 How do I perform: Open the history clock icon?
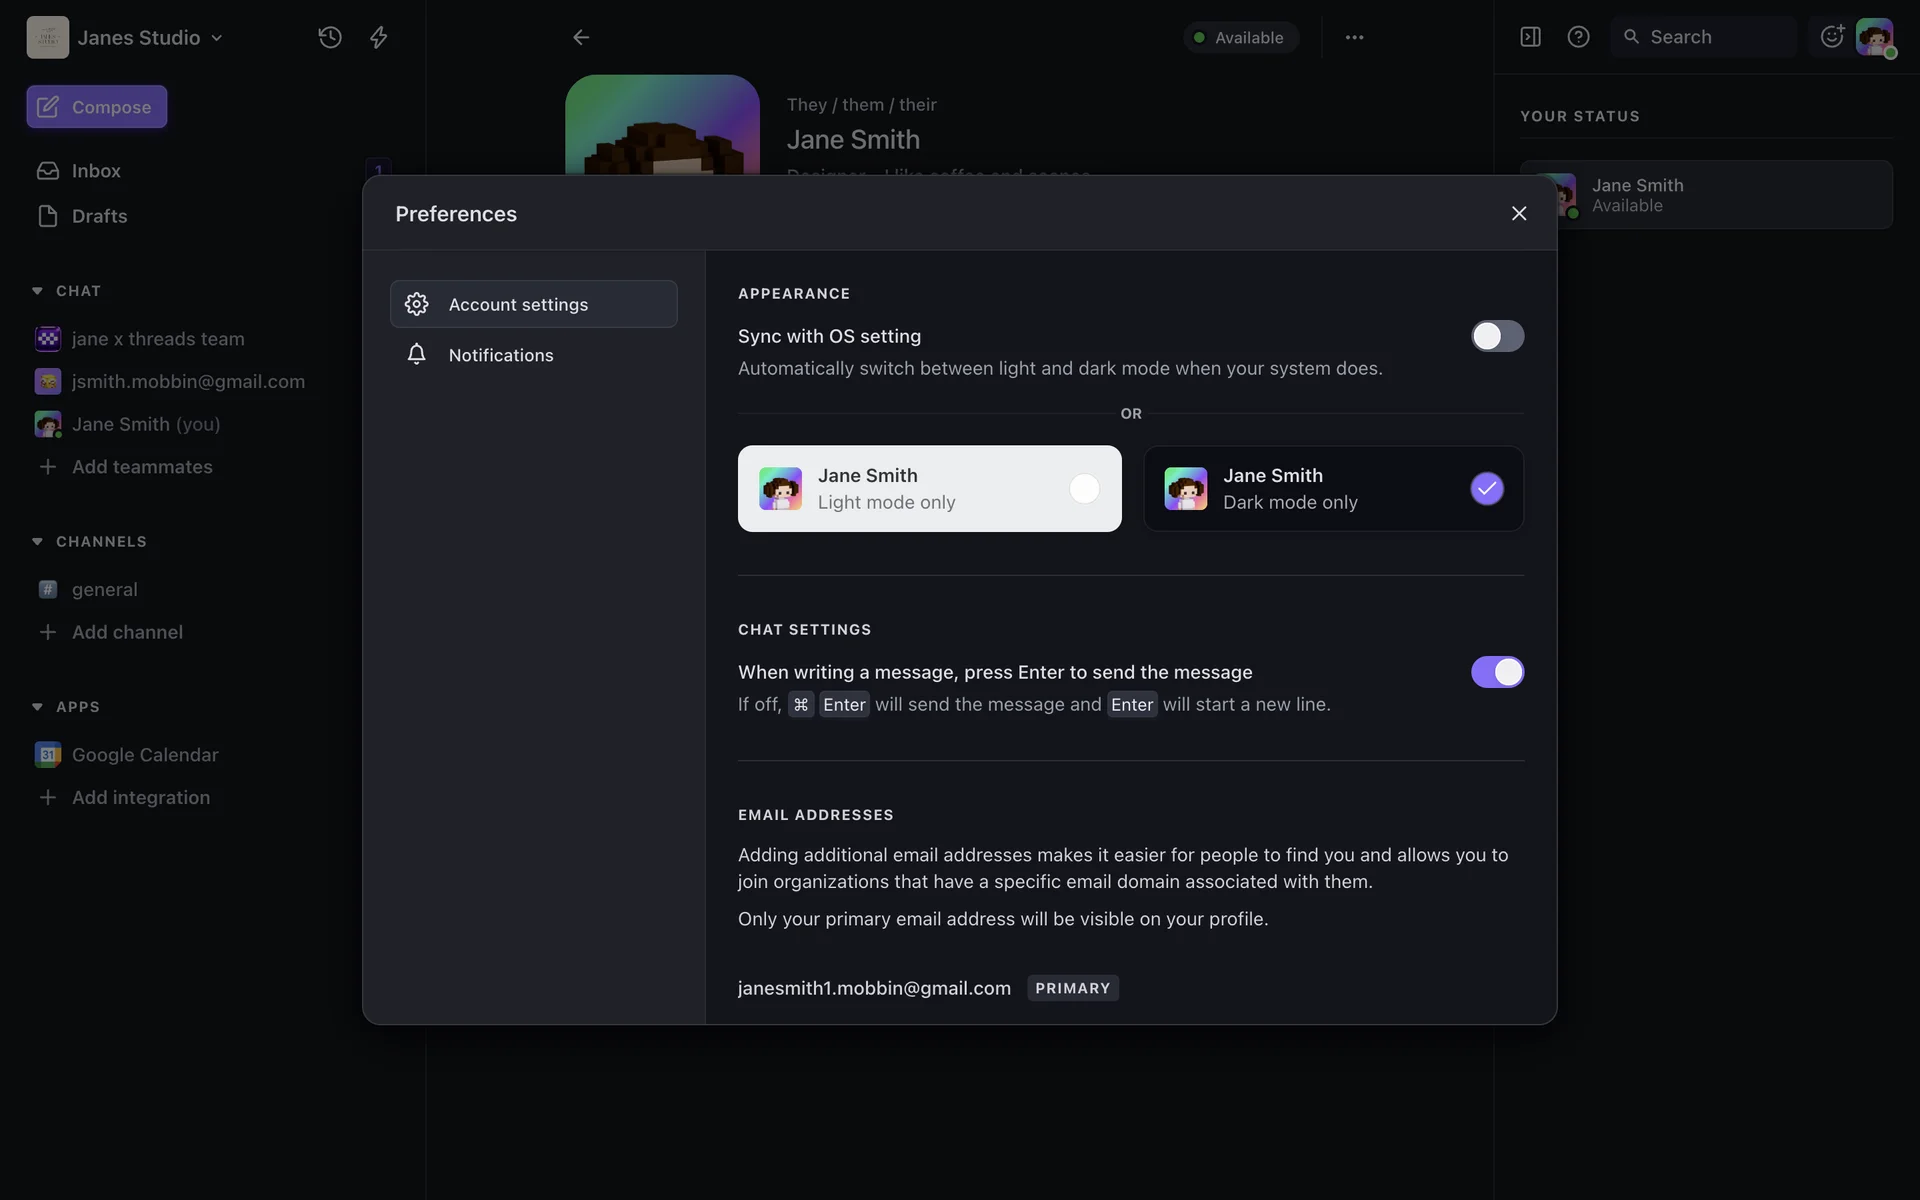(330, 37)
